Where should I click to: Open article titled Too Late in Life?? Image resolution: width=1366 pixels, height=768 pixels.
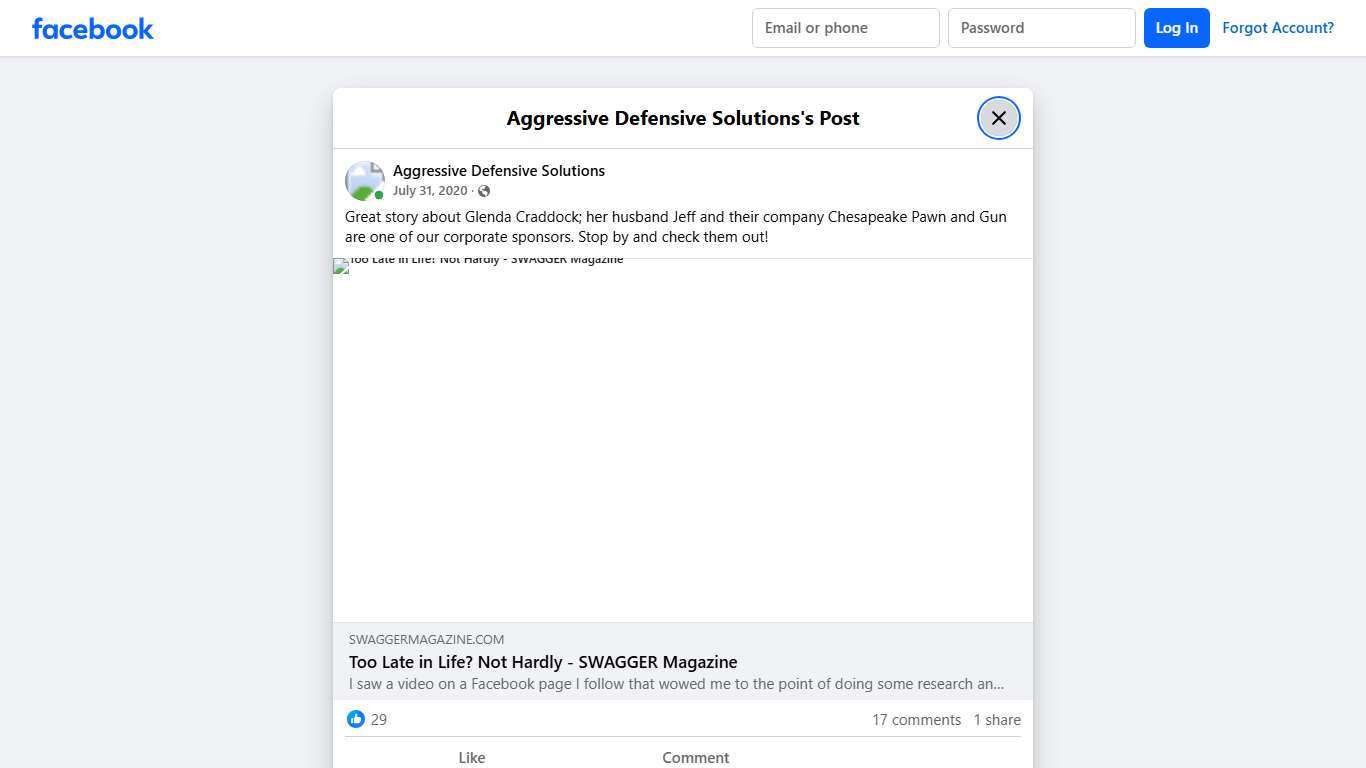click(x=542, y=662)
